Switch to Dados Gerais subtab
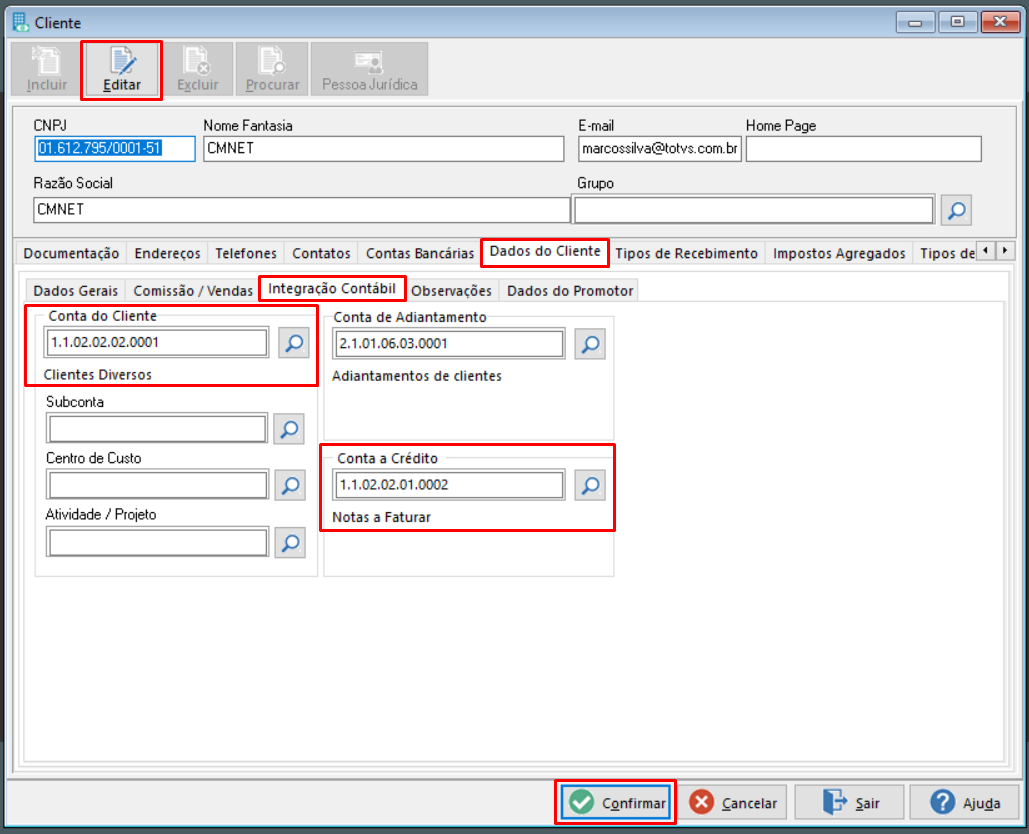Image resolution: width=1029 pixels, height=834 pixels. 75,291
